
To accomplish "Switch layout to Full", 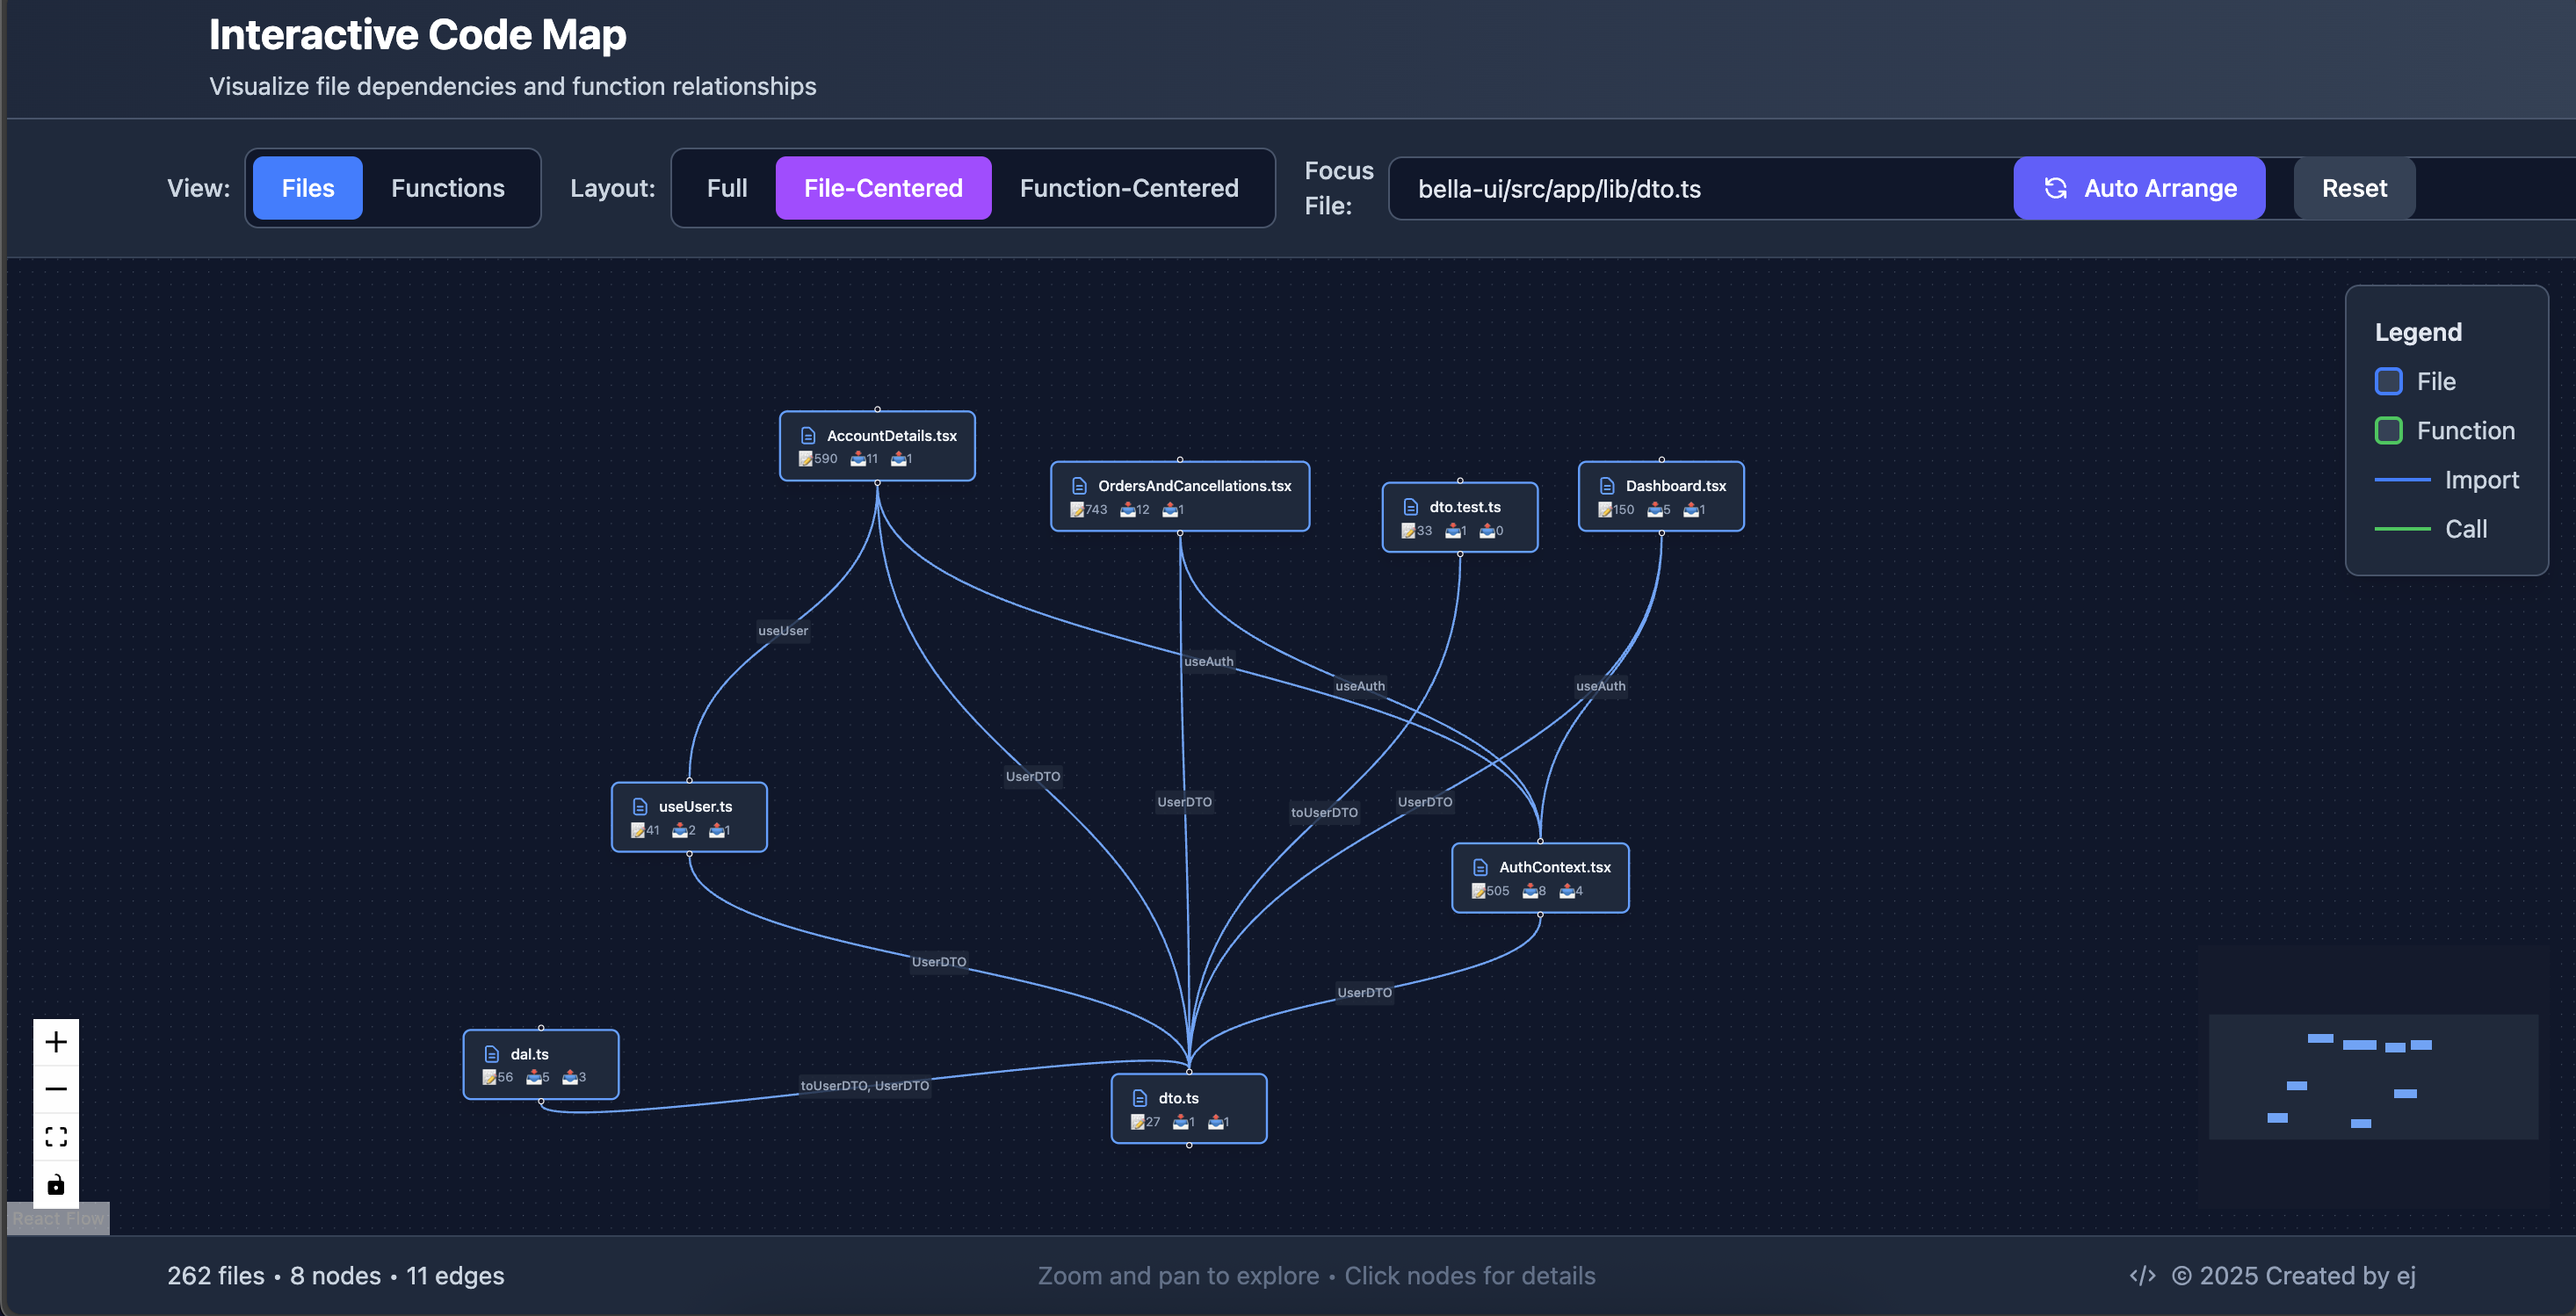I will click(x=726, y=187).
